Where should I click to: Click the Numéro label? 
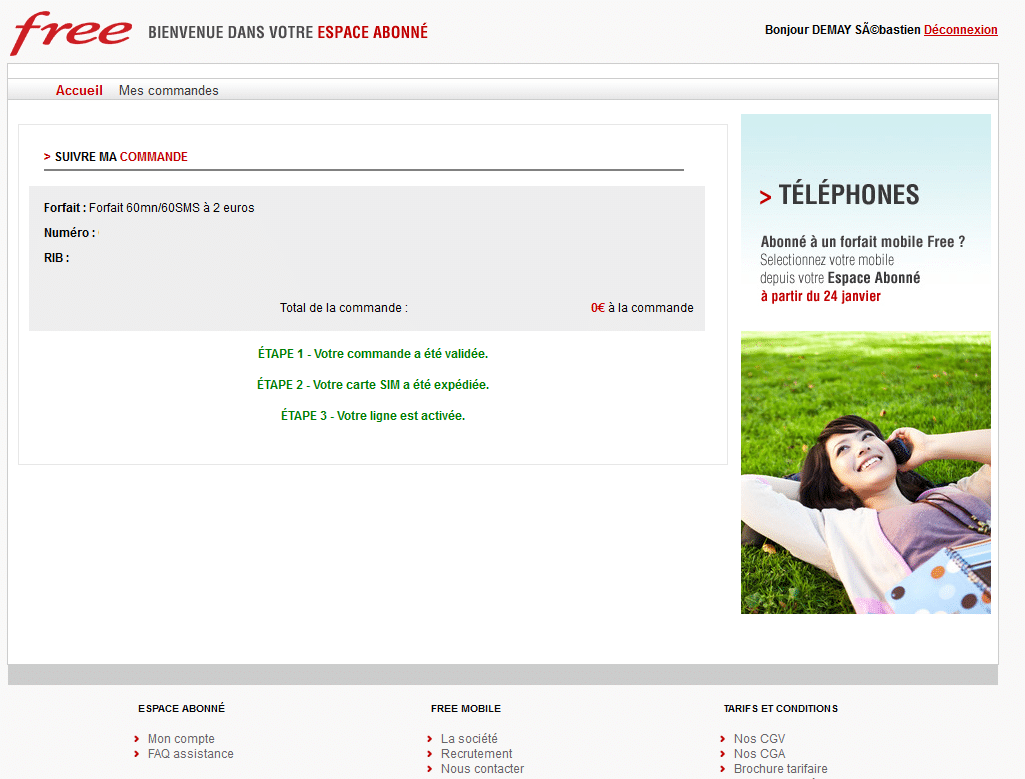(x=69, y=233)
